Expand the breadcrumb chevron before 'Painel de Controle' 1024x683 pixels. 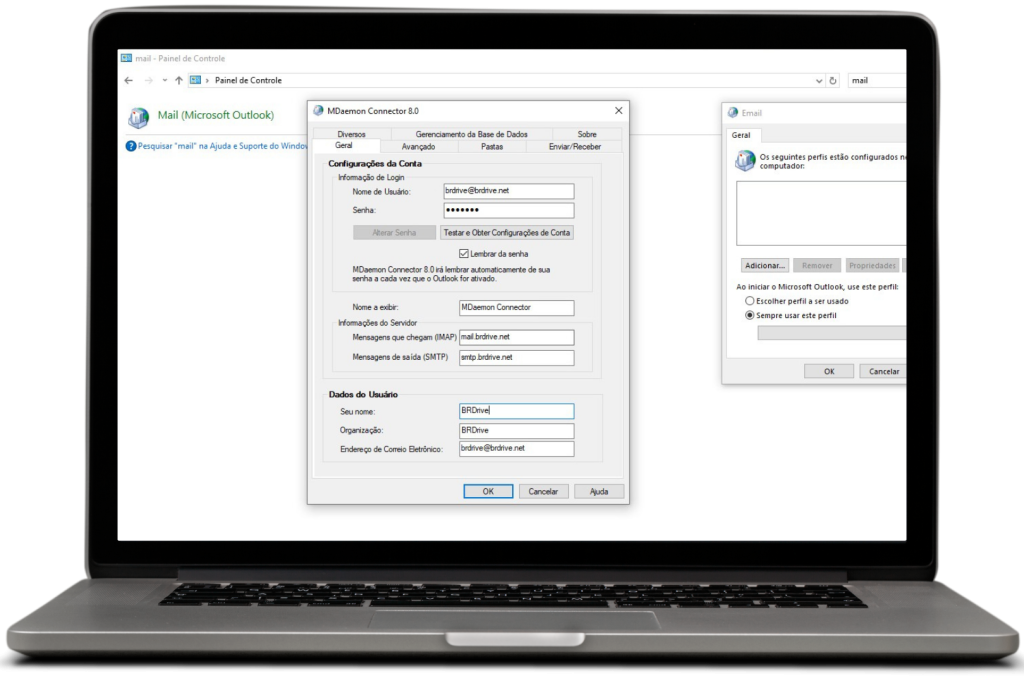pos(207,80)
